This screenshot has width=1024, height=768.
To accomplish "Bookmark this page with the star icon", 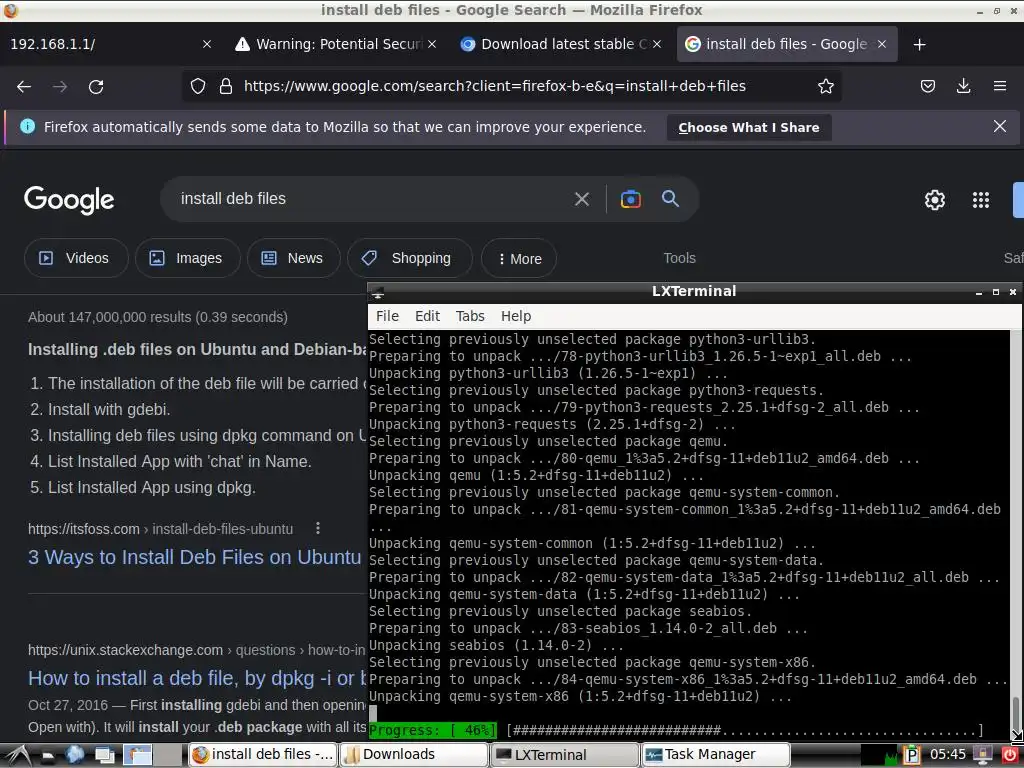I will 825,86.
